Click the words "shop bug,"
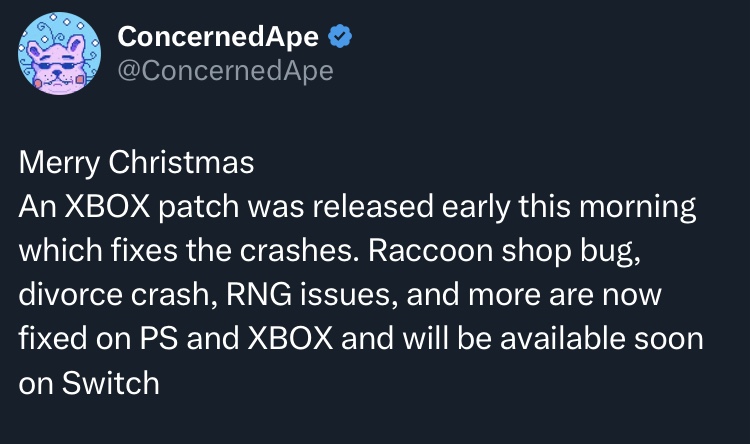Image resolution: width=750 pixels, height=444 pixels. tap(571, 252)
